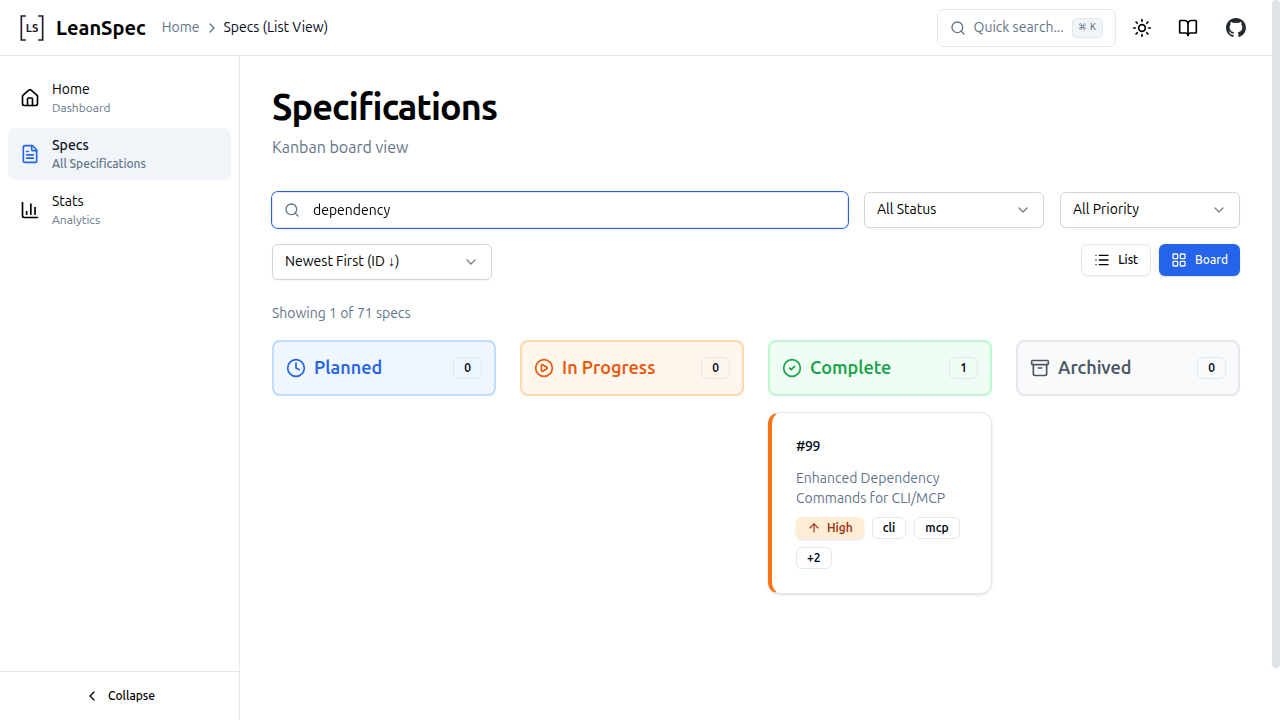Click the Home house icon in sidebar

point(30,97)
